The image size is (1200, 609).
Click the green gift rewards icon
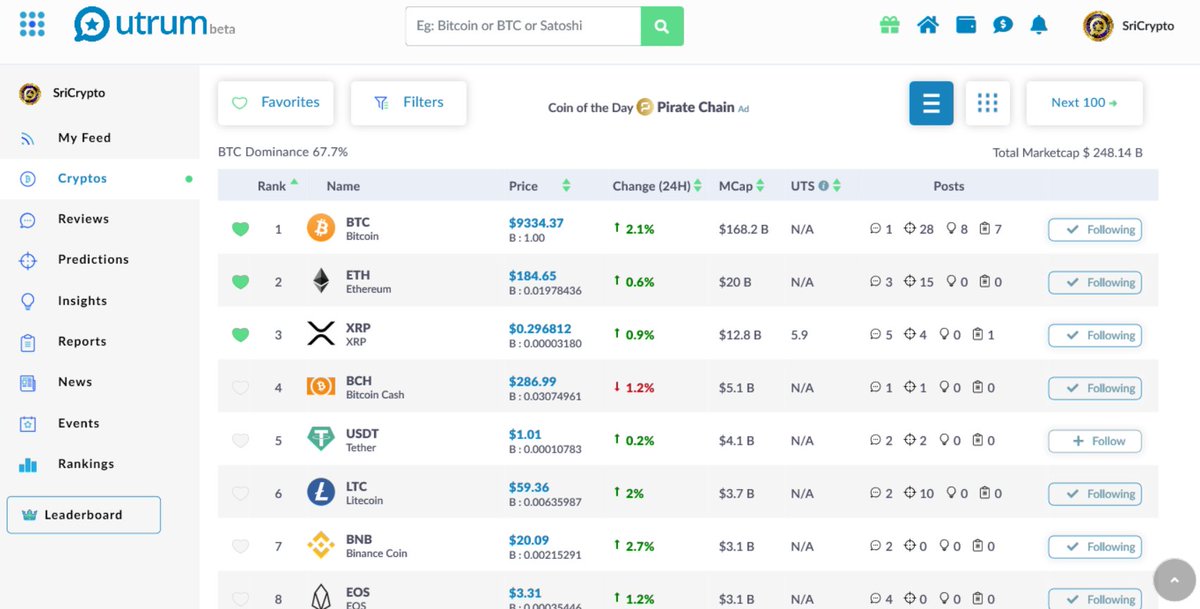889,25
